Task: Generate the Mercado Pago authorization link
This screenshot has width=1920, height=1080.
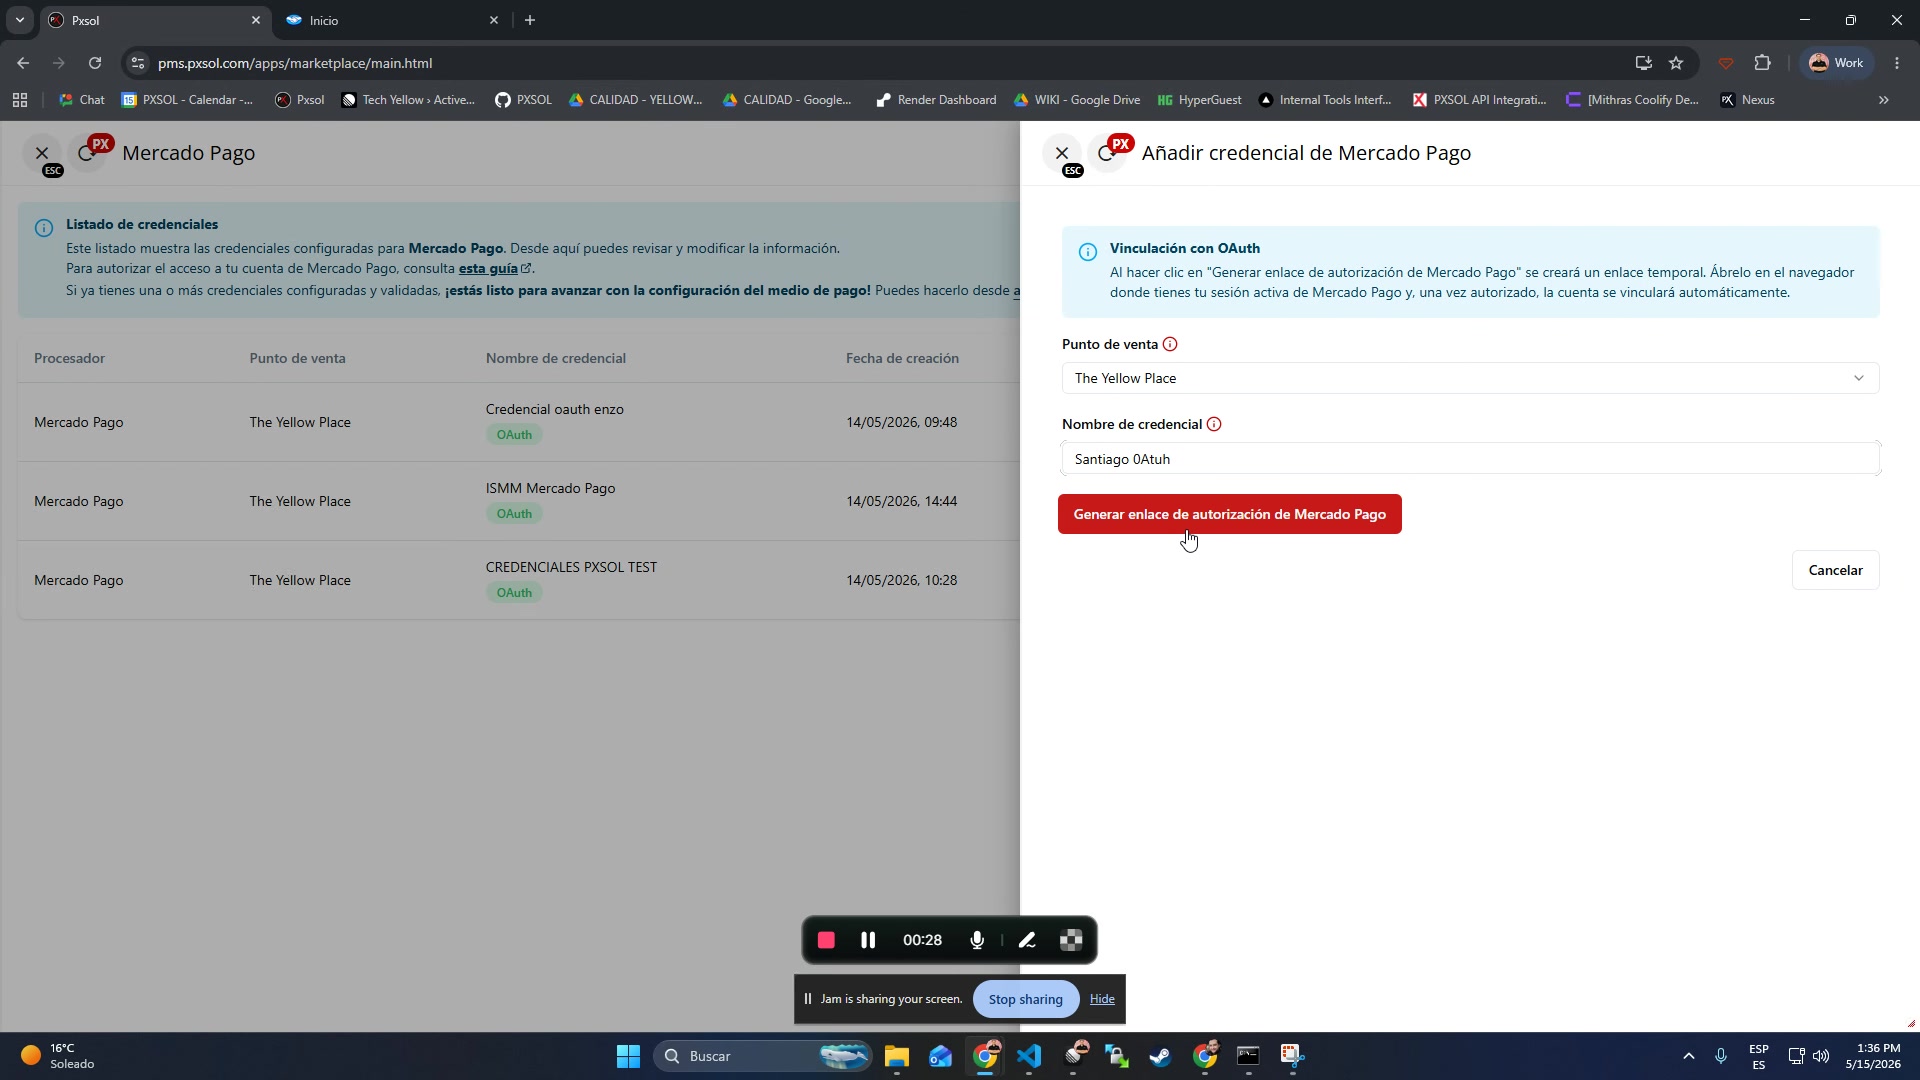Action: pyautogui.click(x=1230, y=514)
